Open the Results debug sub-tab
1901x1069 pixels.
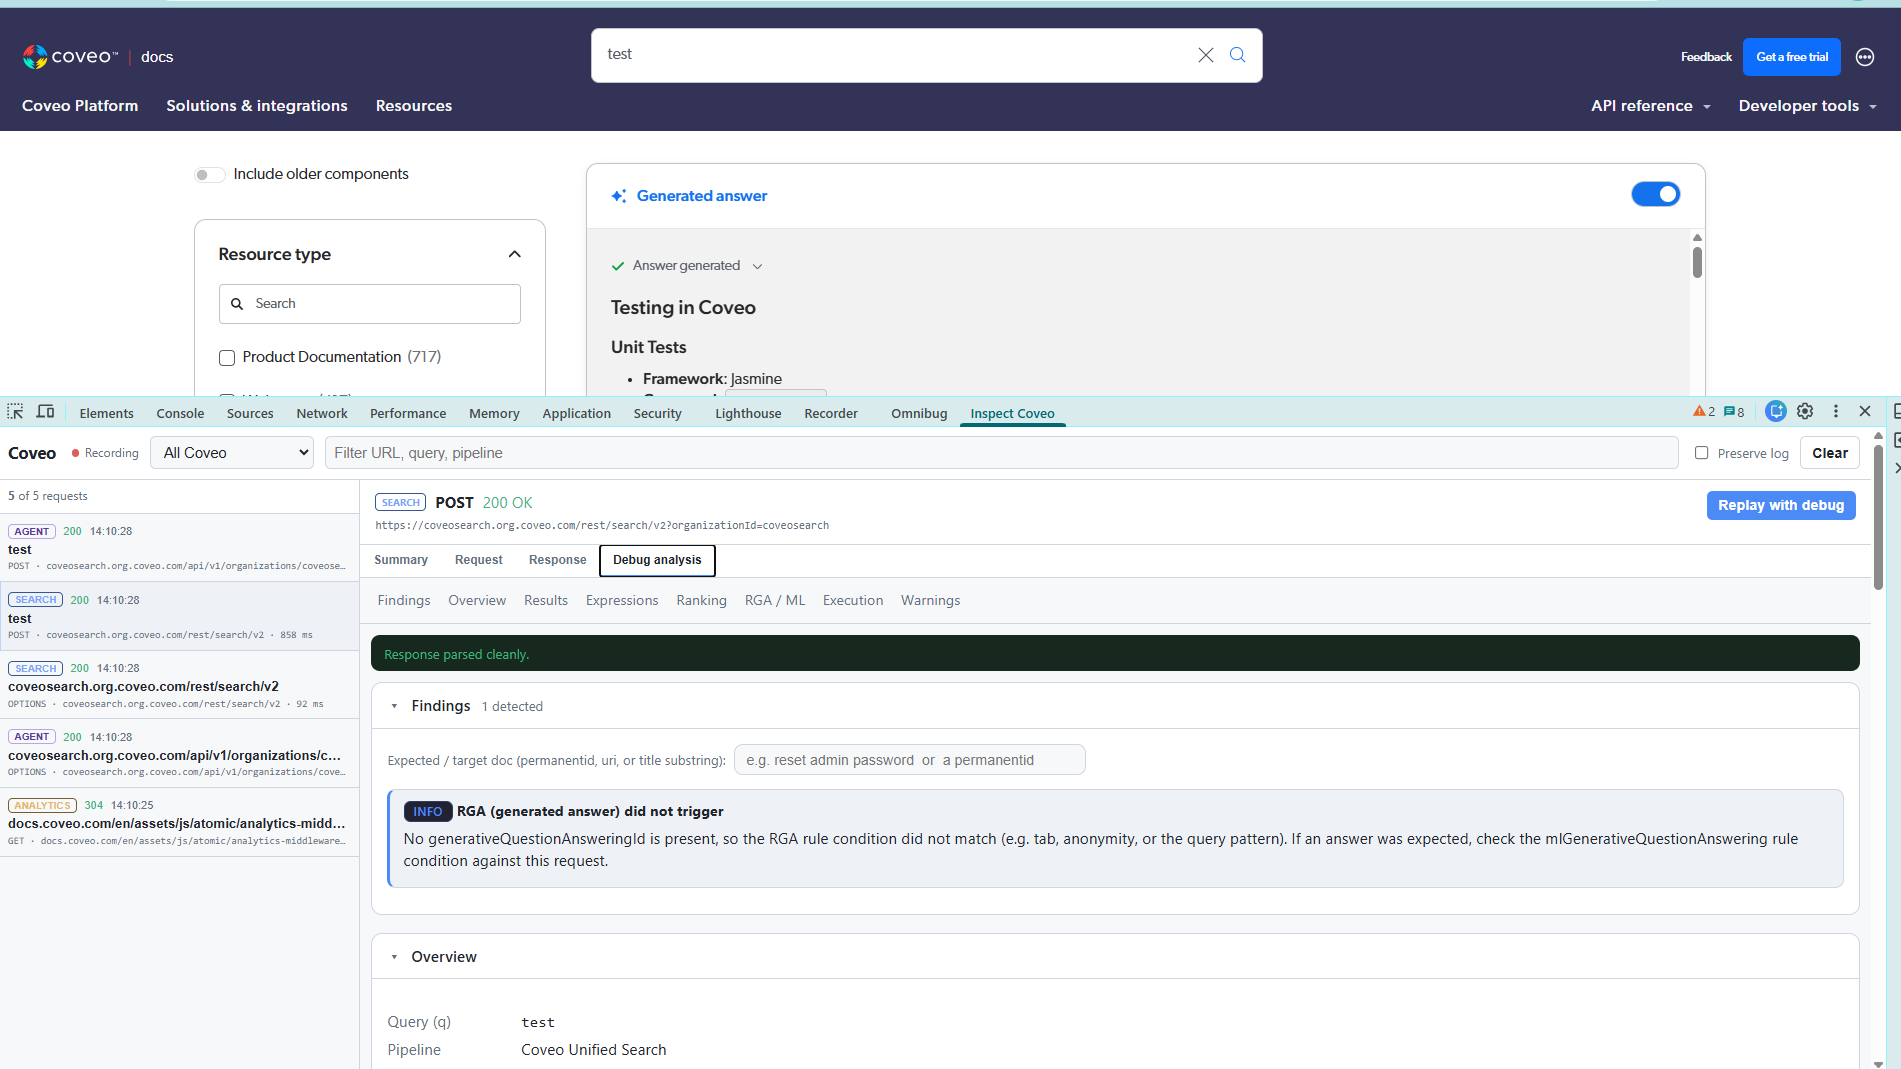click(546, 600)
